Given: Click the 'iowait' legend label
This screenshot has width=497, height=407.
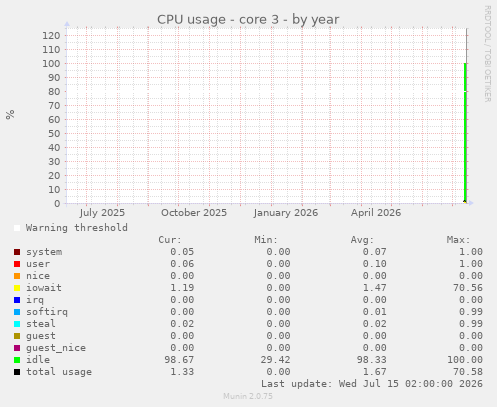Looking at the screenshot, I should [x=44, y=288].
